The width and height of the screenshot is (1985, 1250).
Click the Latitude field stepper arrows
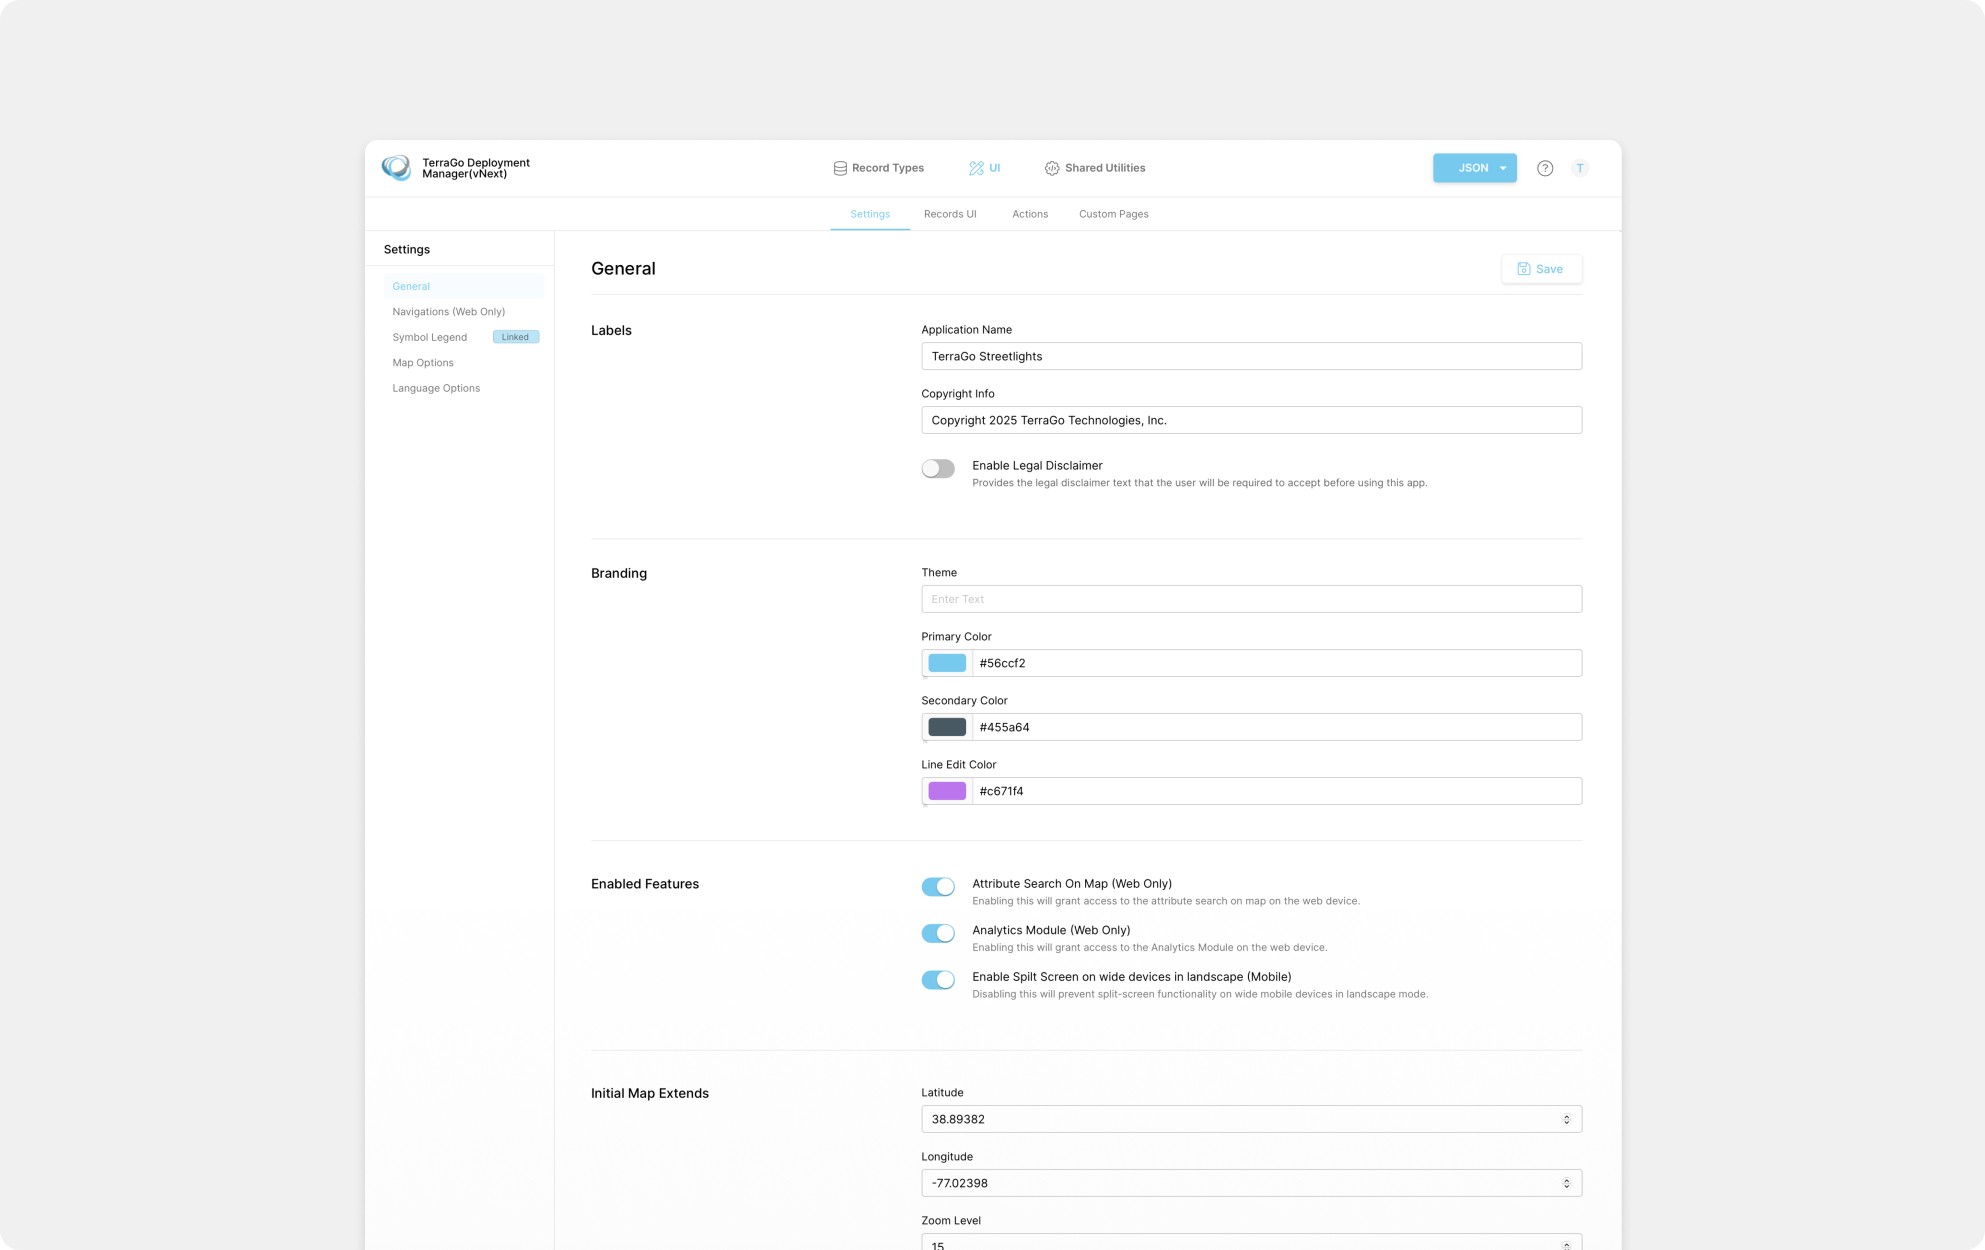click(x=1566, y=1119)
